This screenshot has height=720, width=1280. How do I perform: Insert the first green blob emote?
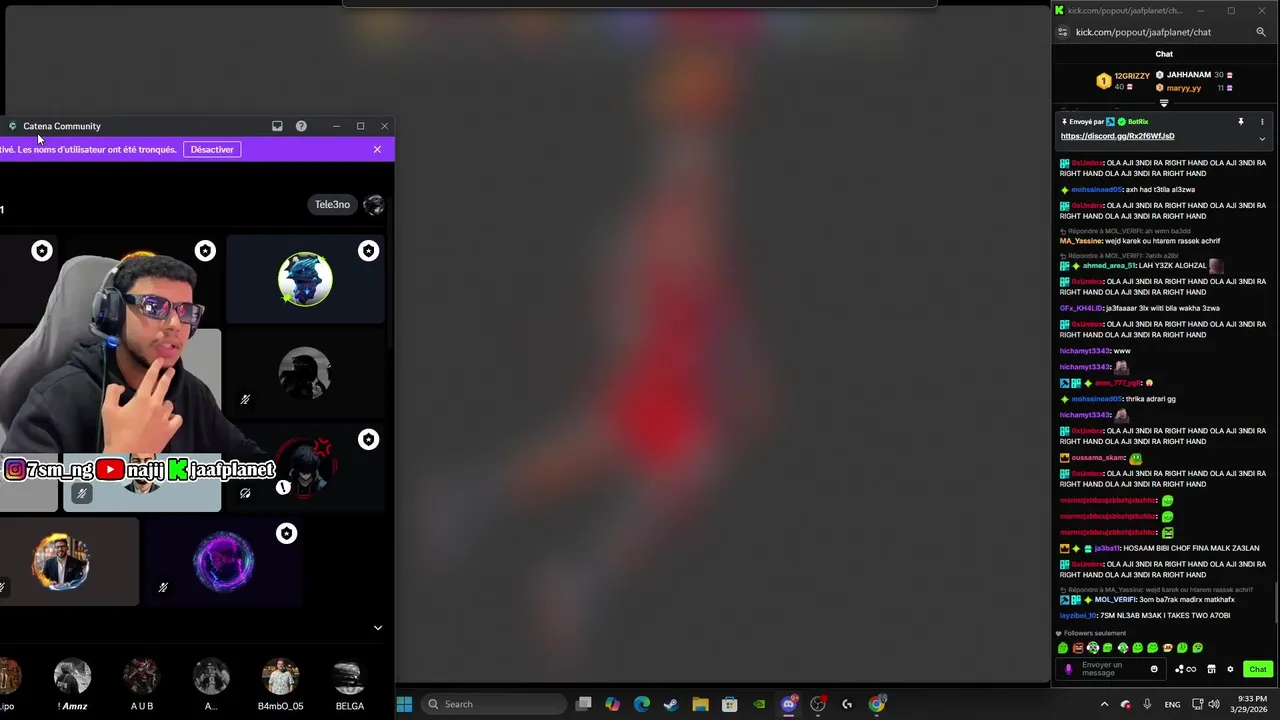[1063, 648]
